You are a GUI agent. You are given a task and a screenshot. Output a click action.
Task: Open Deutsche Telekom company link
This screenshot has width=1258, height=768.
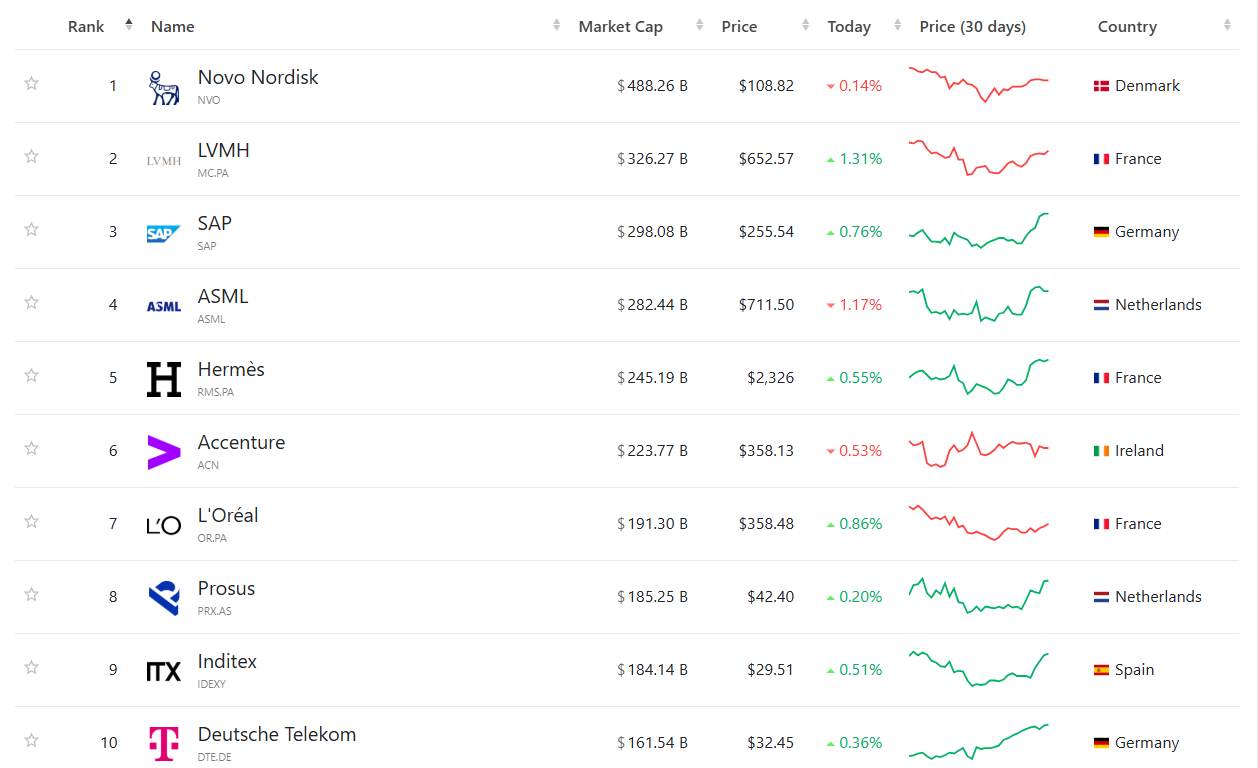pyautogui.click(x=277, y=734)
